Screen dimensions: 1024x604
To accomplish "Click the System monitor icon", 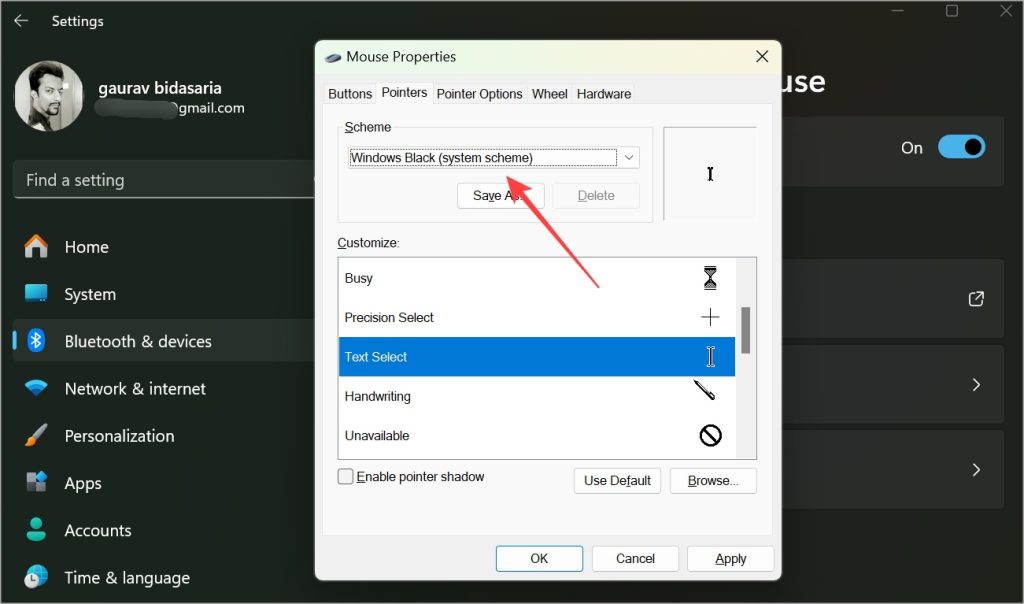I will pos(36,293).
